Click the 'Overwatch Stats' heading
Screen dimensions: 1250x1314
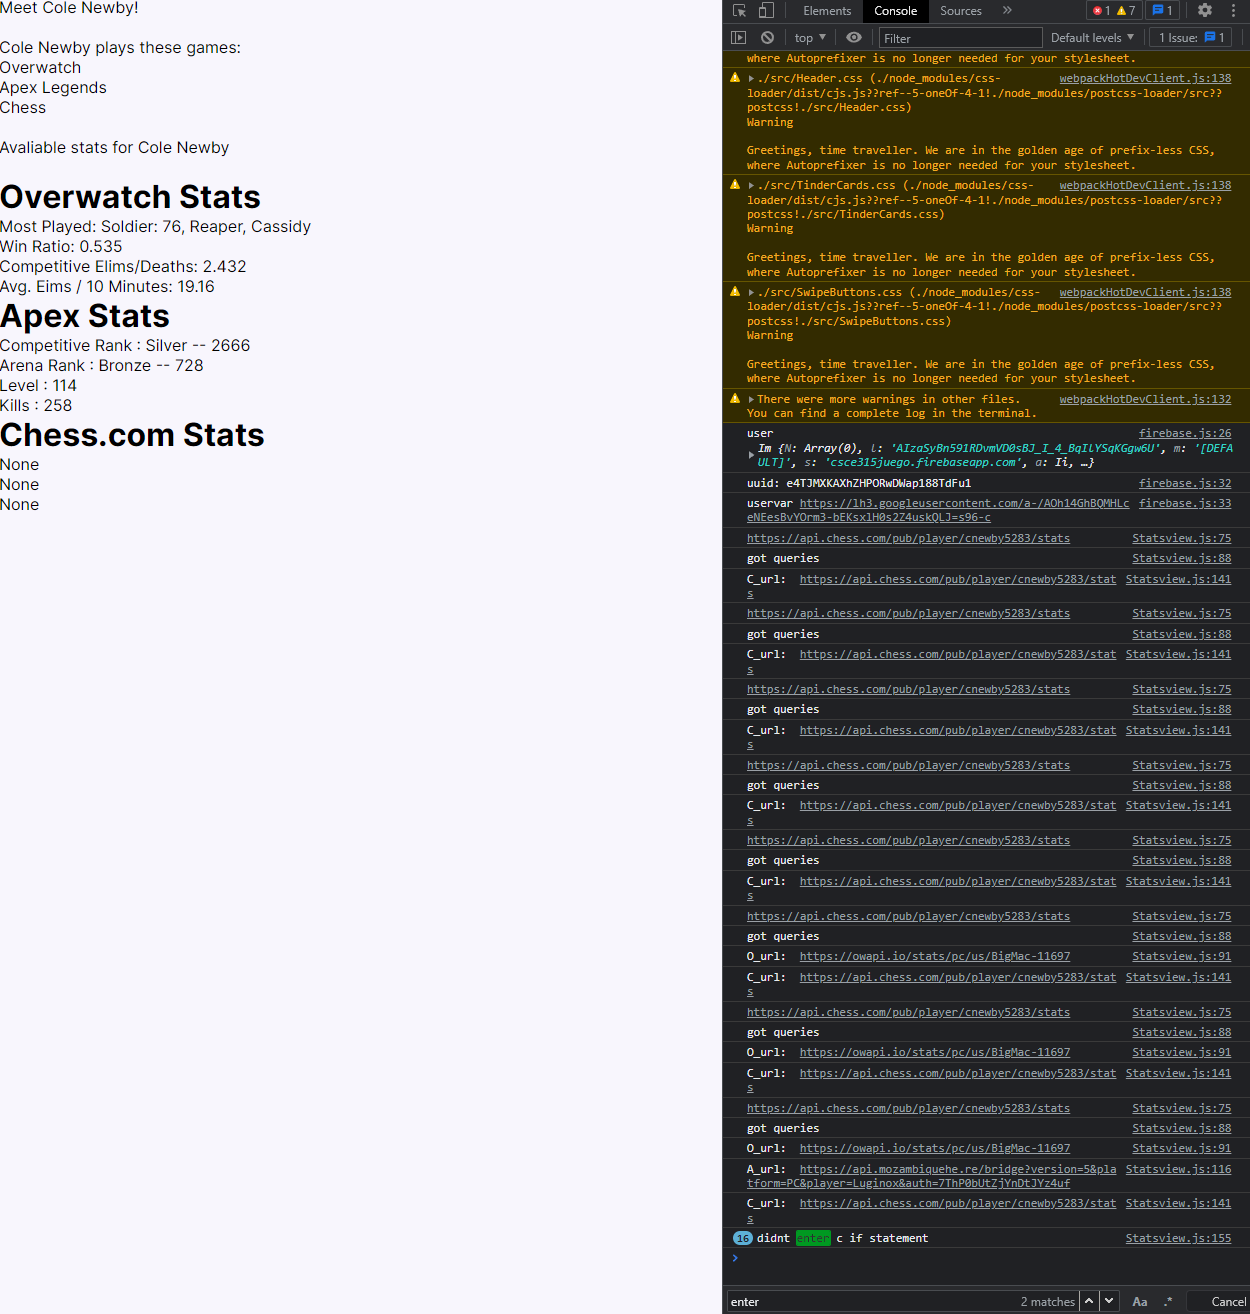[x=130, y=197]
